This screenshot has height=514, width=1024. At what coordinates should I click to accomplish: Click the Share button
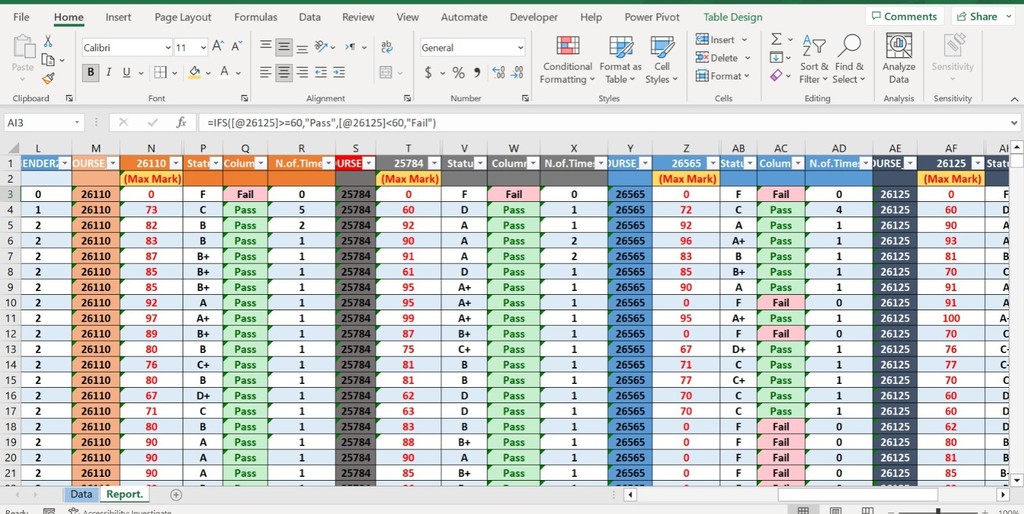pos(983,17)
